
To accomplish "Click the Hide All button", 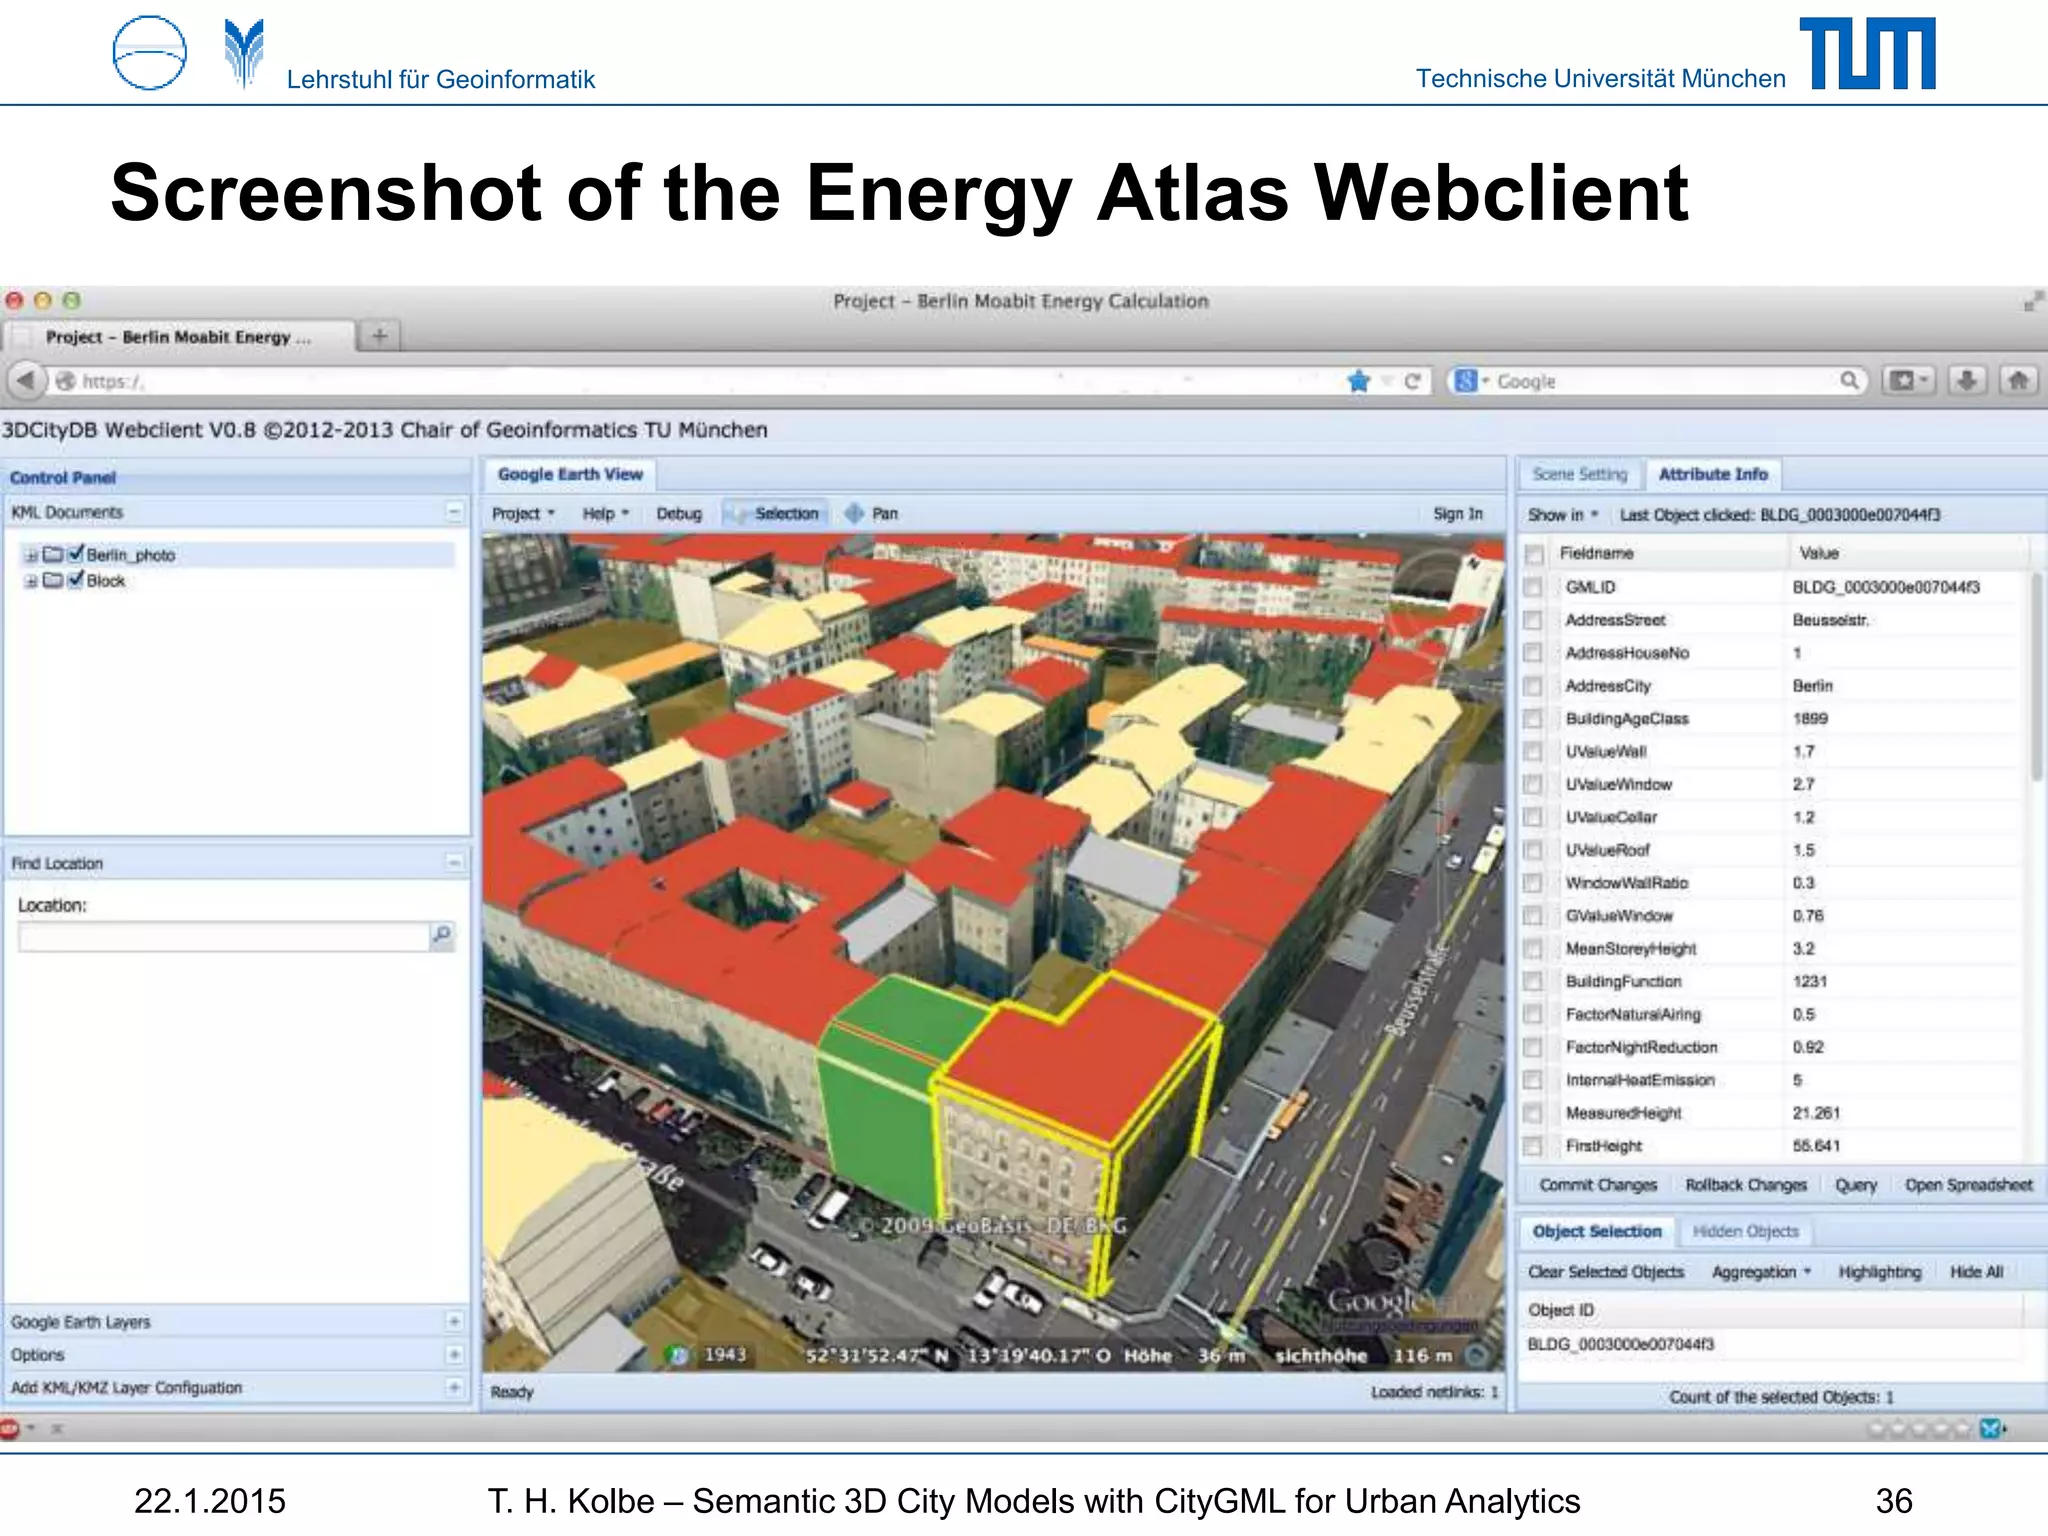I will [x=1976, y=1272].
